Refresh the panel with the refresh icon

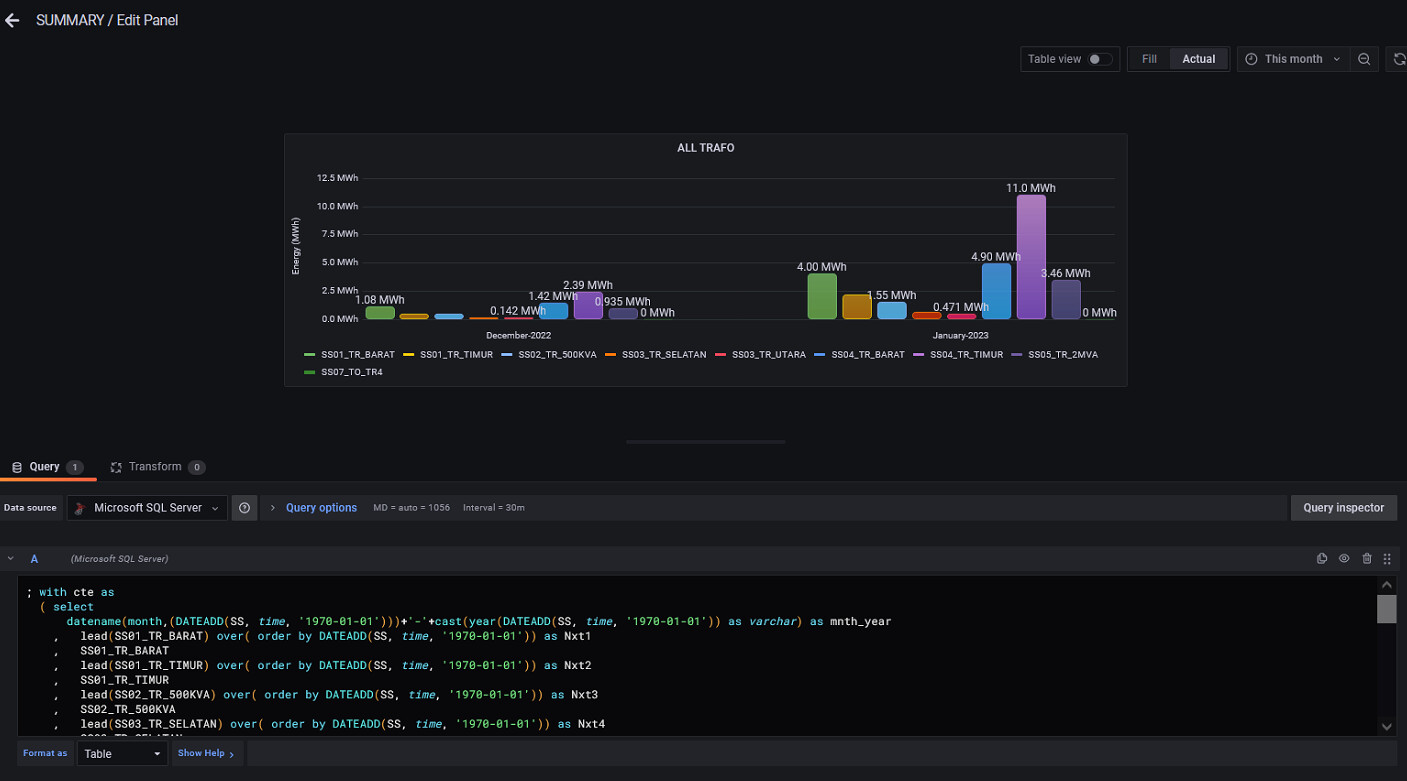pyautogui.click(x=1398, y=58)
